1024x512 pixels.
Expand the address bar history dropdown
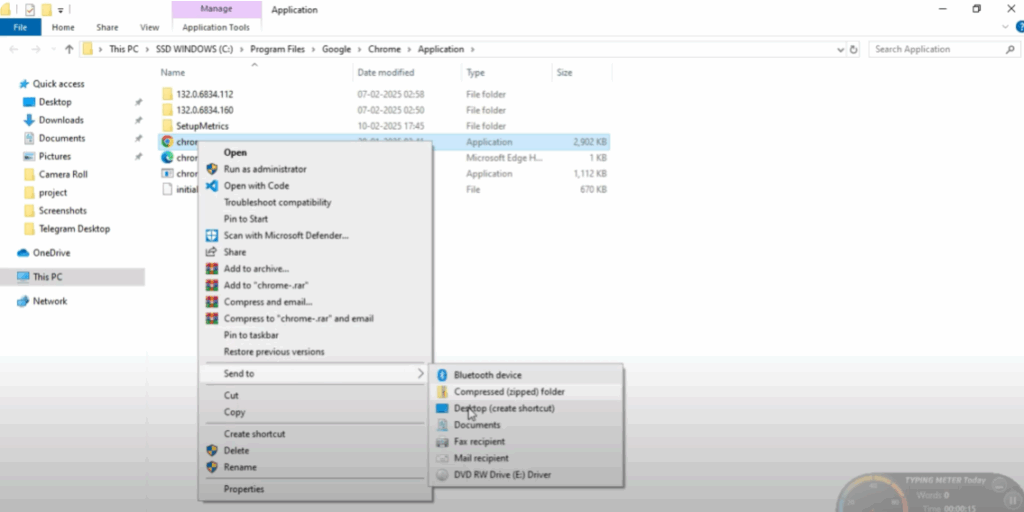(840, 50)
